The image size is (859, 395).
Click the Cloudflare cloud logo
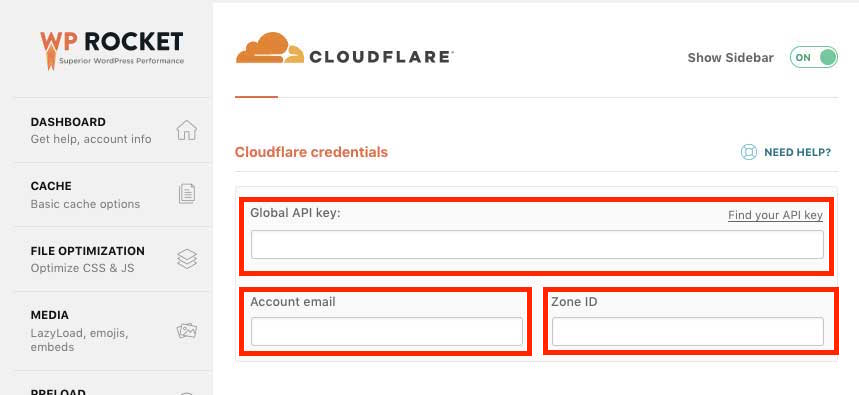[270, 48]
